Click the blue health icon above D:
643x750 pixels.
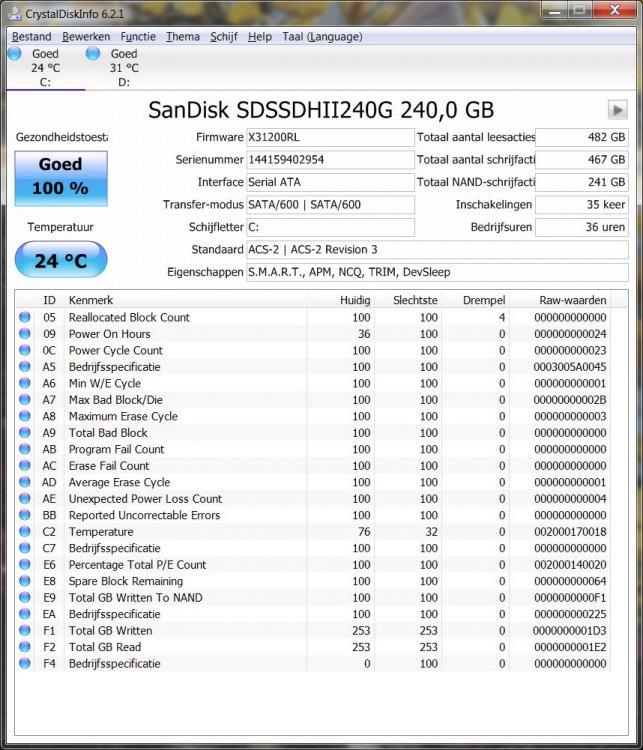click(93, 53)
